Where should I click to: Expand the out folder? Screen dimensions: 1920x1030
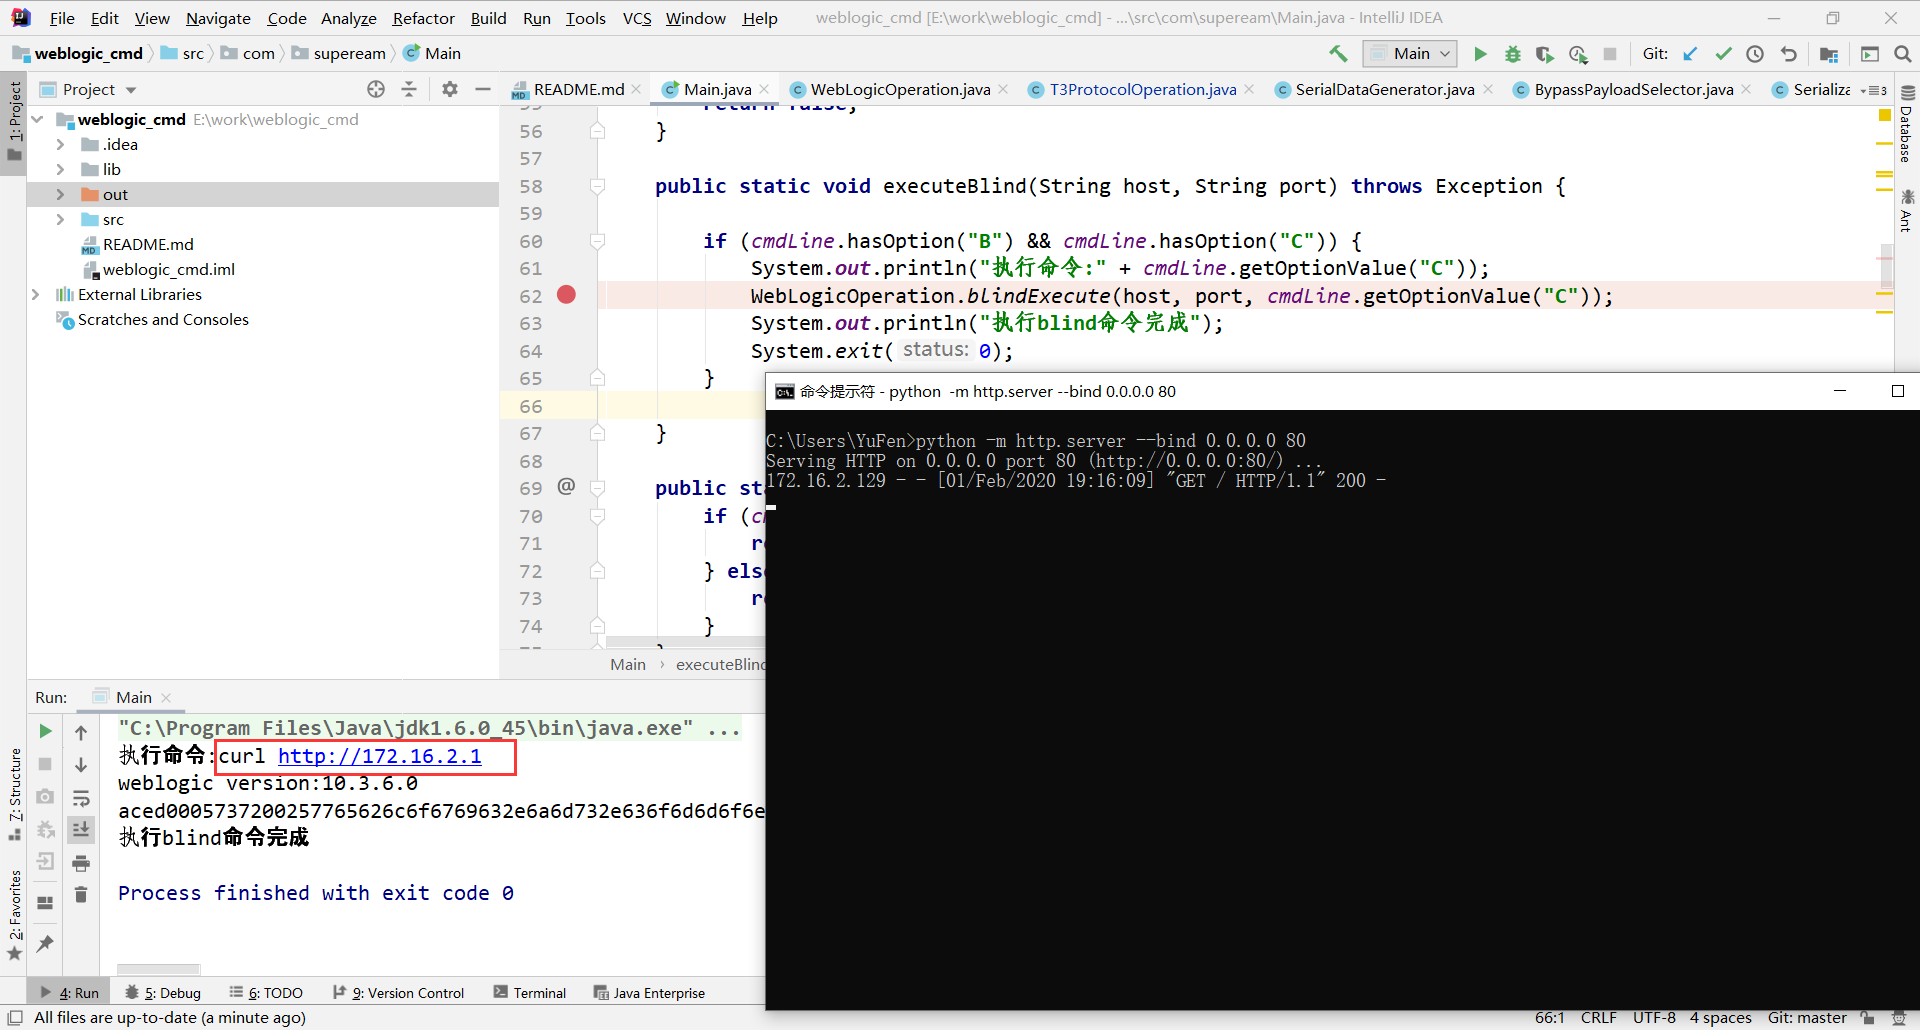[x=60, y=194]
